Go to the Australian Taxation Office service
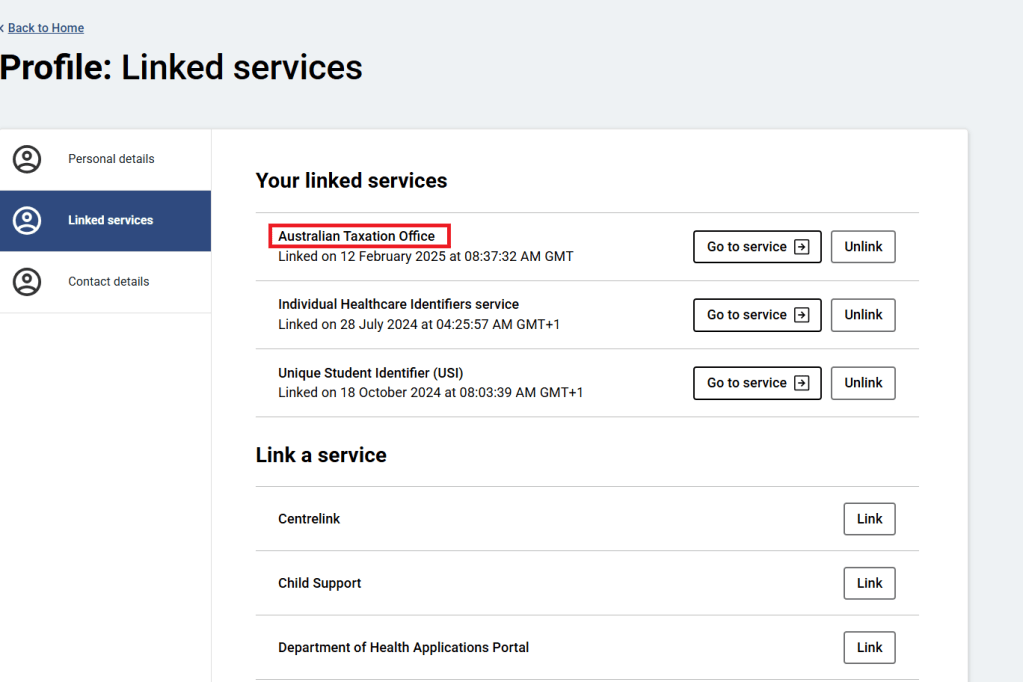The width and height of the screenshot is (1023, 682). tap(756, 247)
